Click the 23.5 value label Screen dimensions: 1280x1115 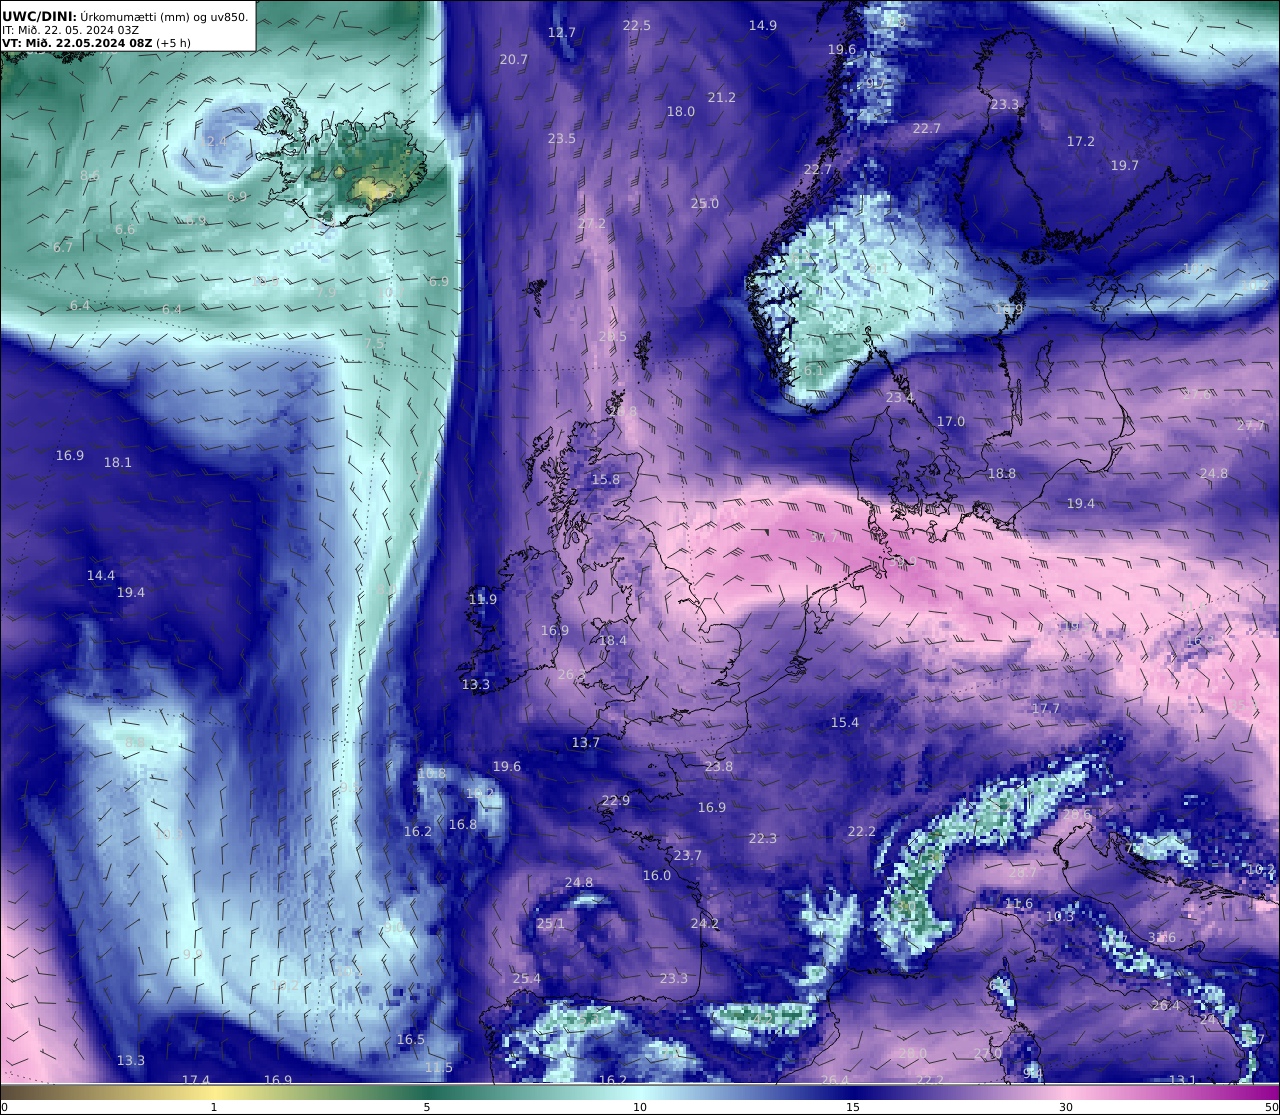pyautogui.click(x=562, y=139)
